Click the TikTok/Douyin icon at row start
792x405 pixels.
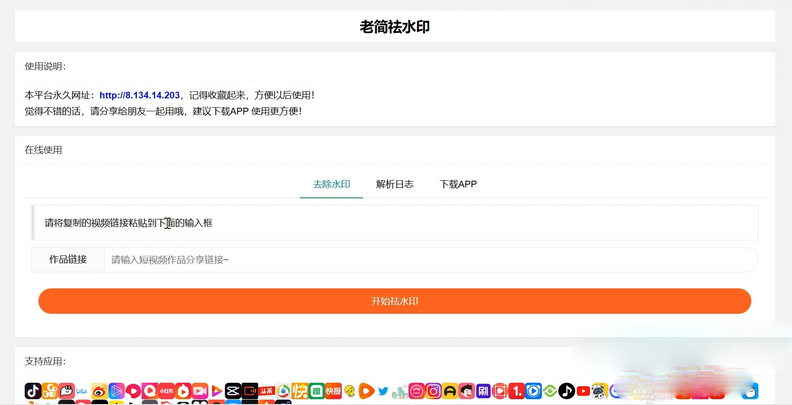tap(33, 391)
